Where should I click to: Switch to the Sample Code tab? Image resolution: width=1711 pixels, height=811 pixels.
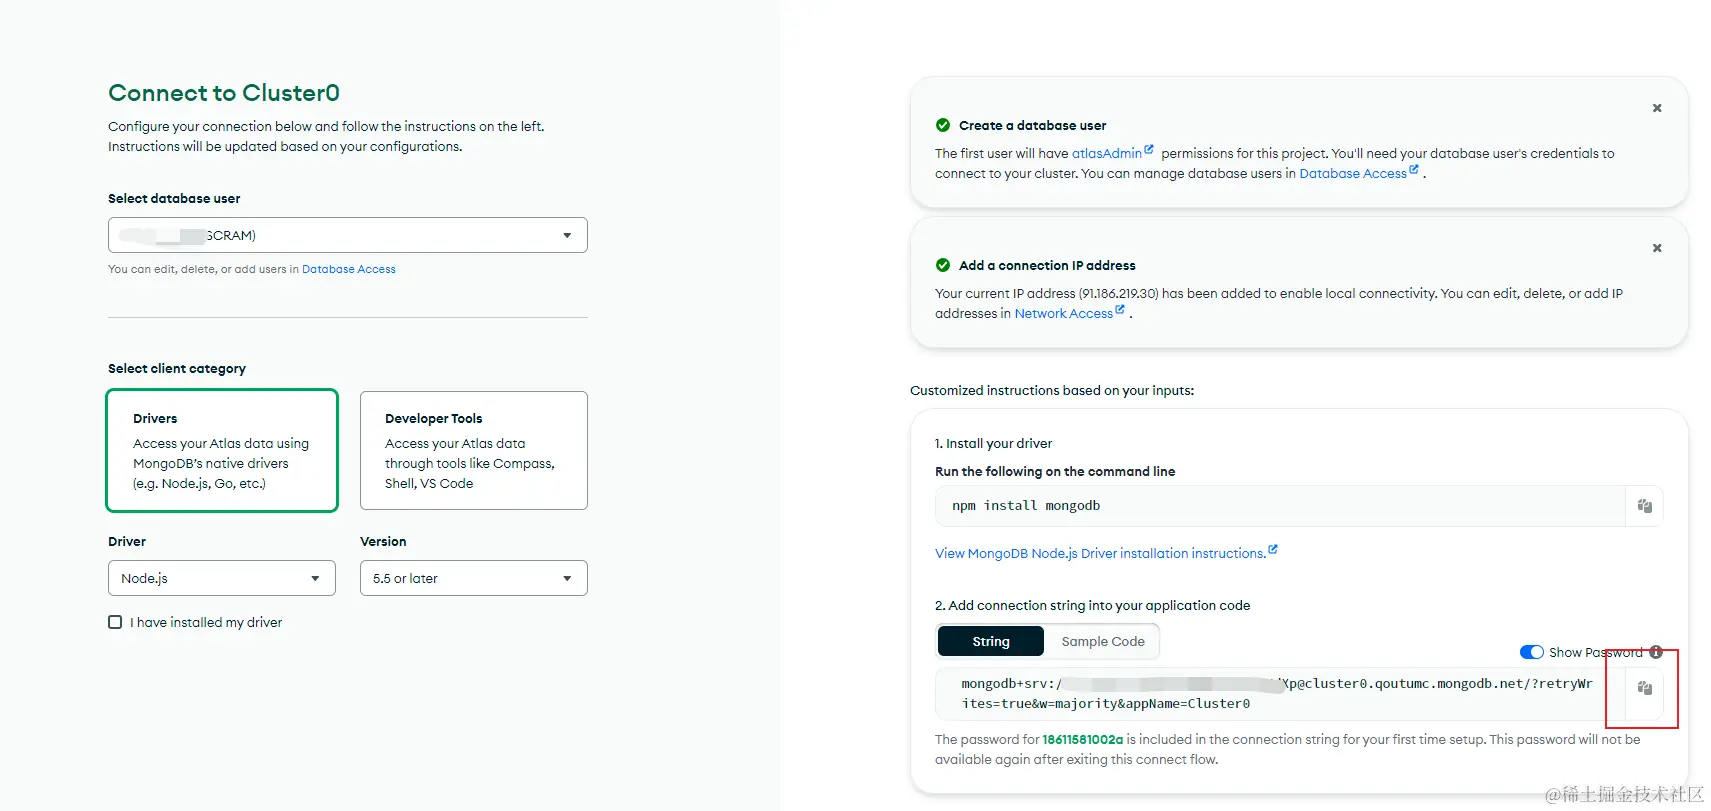(1103, 641)
